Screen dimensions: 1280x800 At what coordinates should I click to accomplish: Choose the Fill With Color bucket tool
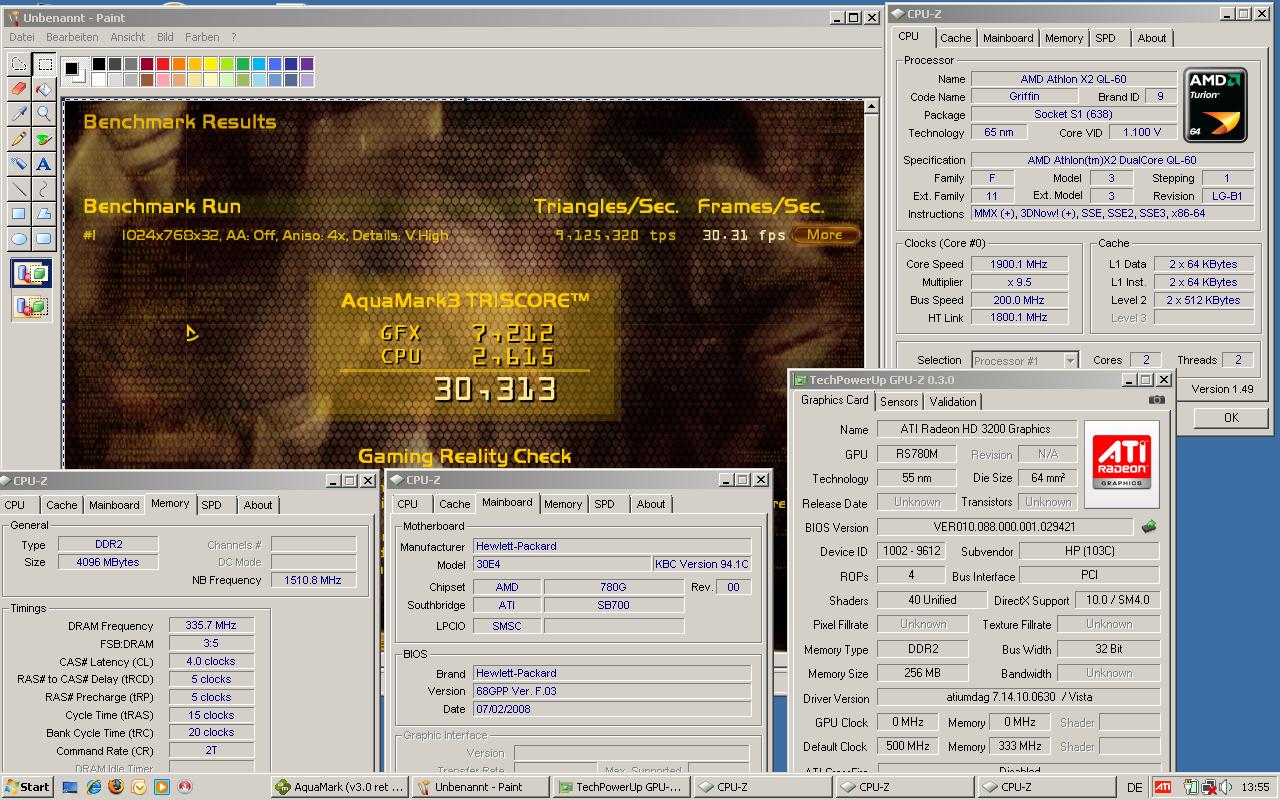click(x=45, y=89)
